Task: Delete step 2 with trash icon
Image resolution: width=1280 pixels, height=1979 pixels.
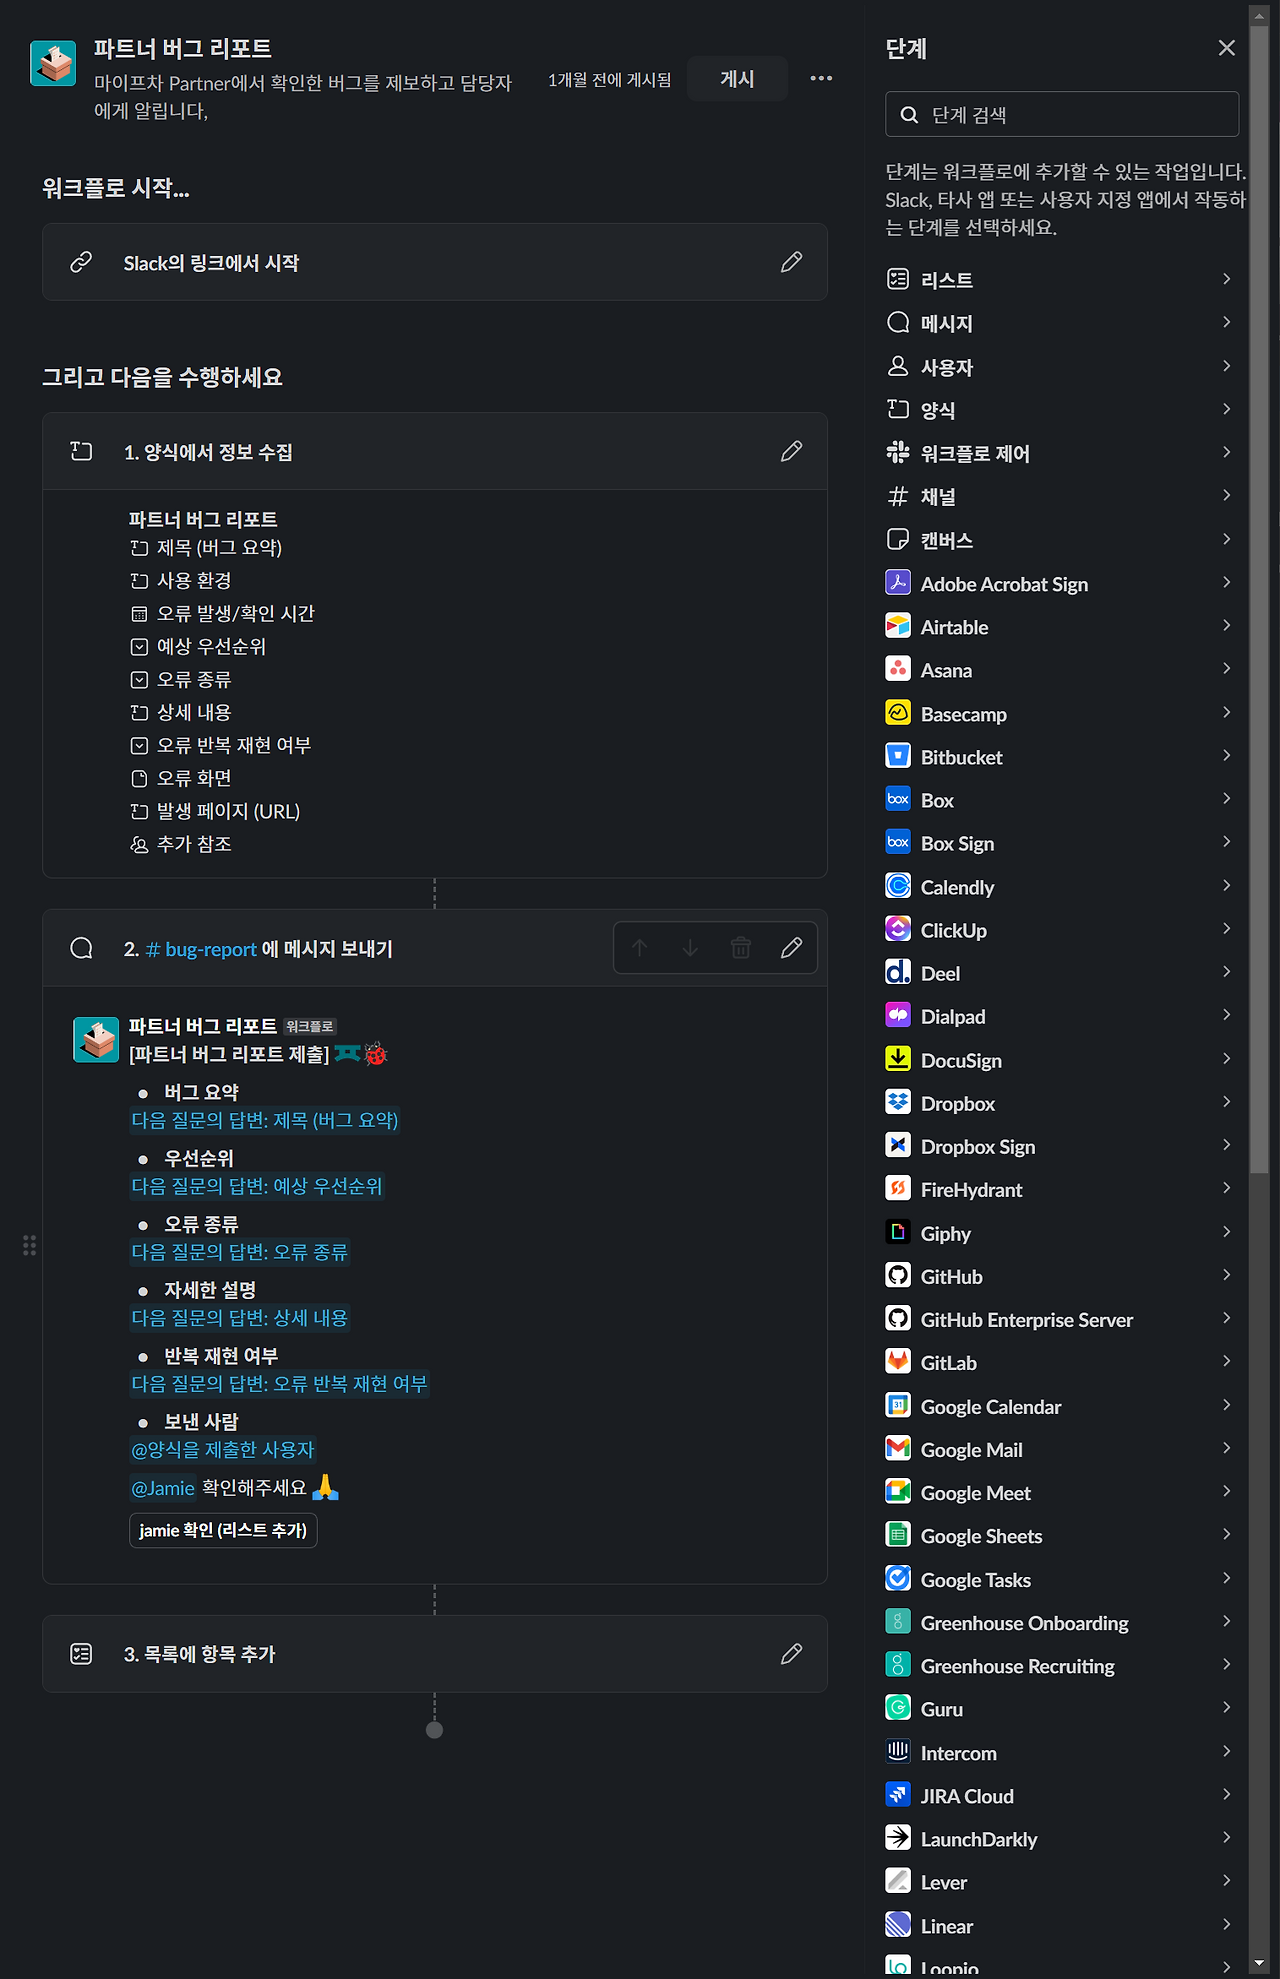Action: point(741,948)
